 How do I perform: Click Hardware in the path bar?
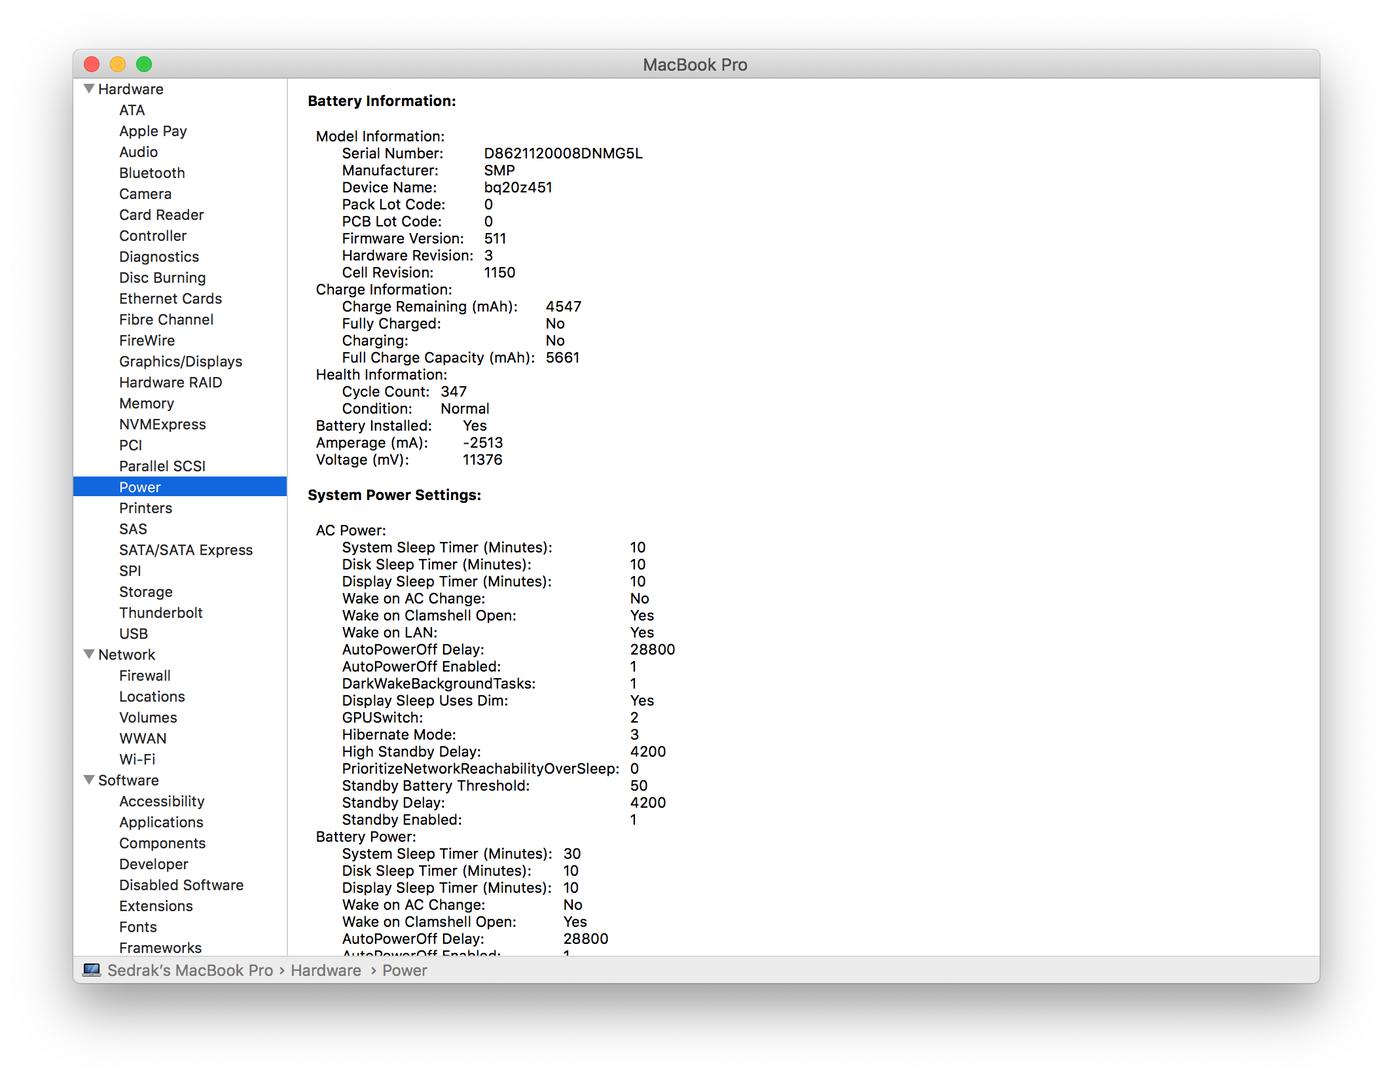pyautogui.click(x=326, y=971)
